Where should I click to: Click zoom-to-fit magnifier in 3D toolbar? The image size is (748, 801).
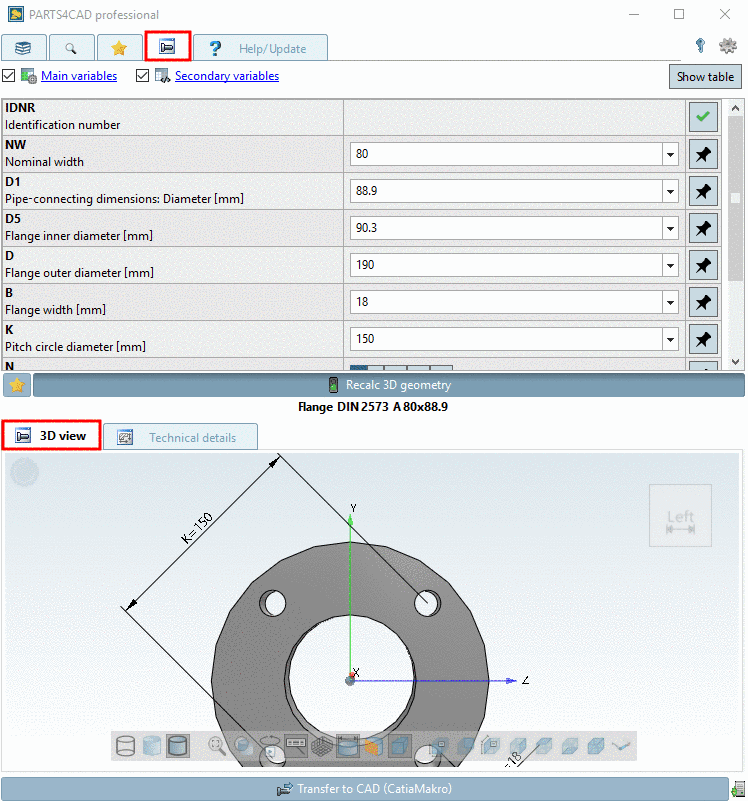point(217,746)
